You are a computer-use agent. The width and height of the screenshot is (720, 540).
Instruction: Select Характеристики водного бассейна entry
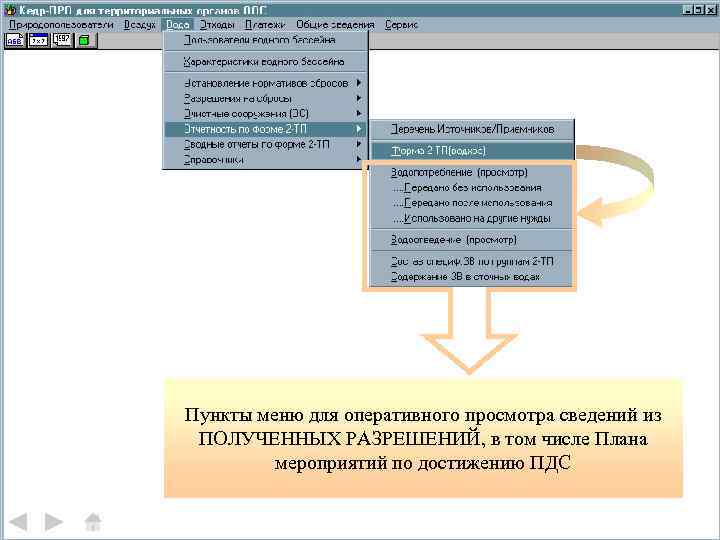(x=266, y=62)
